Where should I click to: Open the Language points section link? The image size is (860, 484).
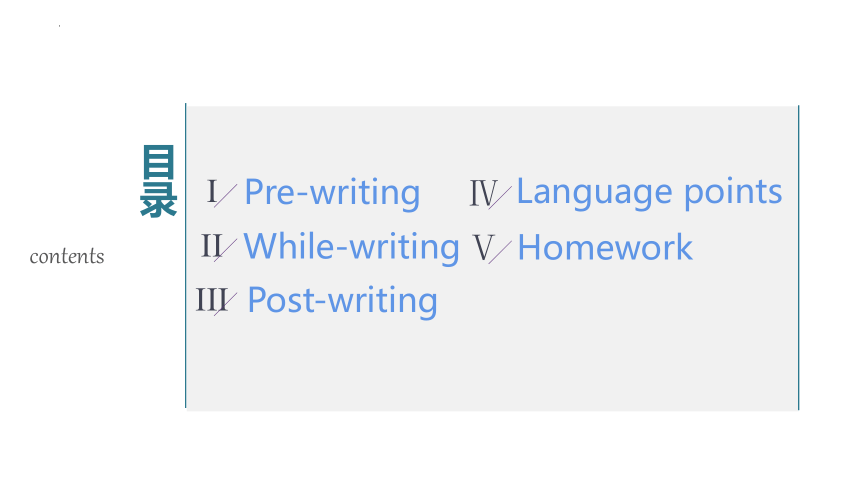coord(649,192)
